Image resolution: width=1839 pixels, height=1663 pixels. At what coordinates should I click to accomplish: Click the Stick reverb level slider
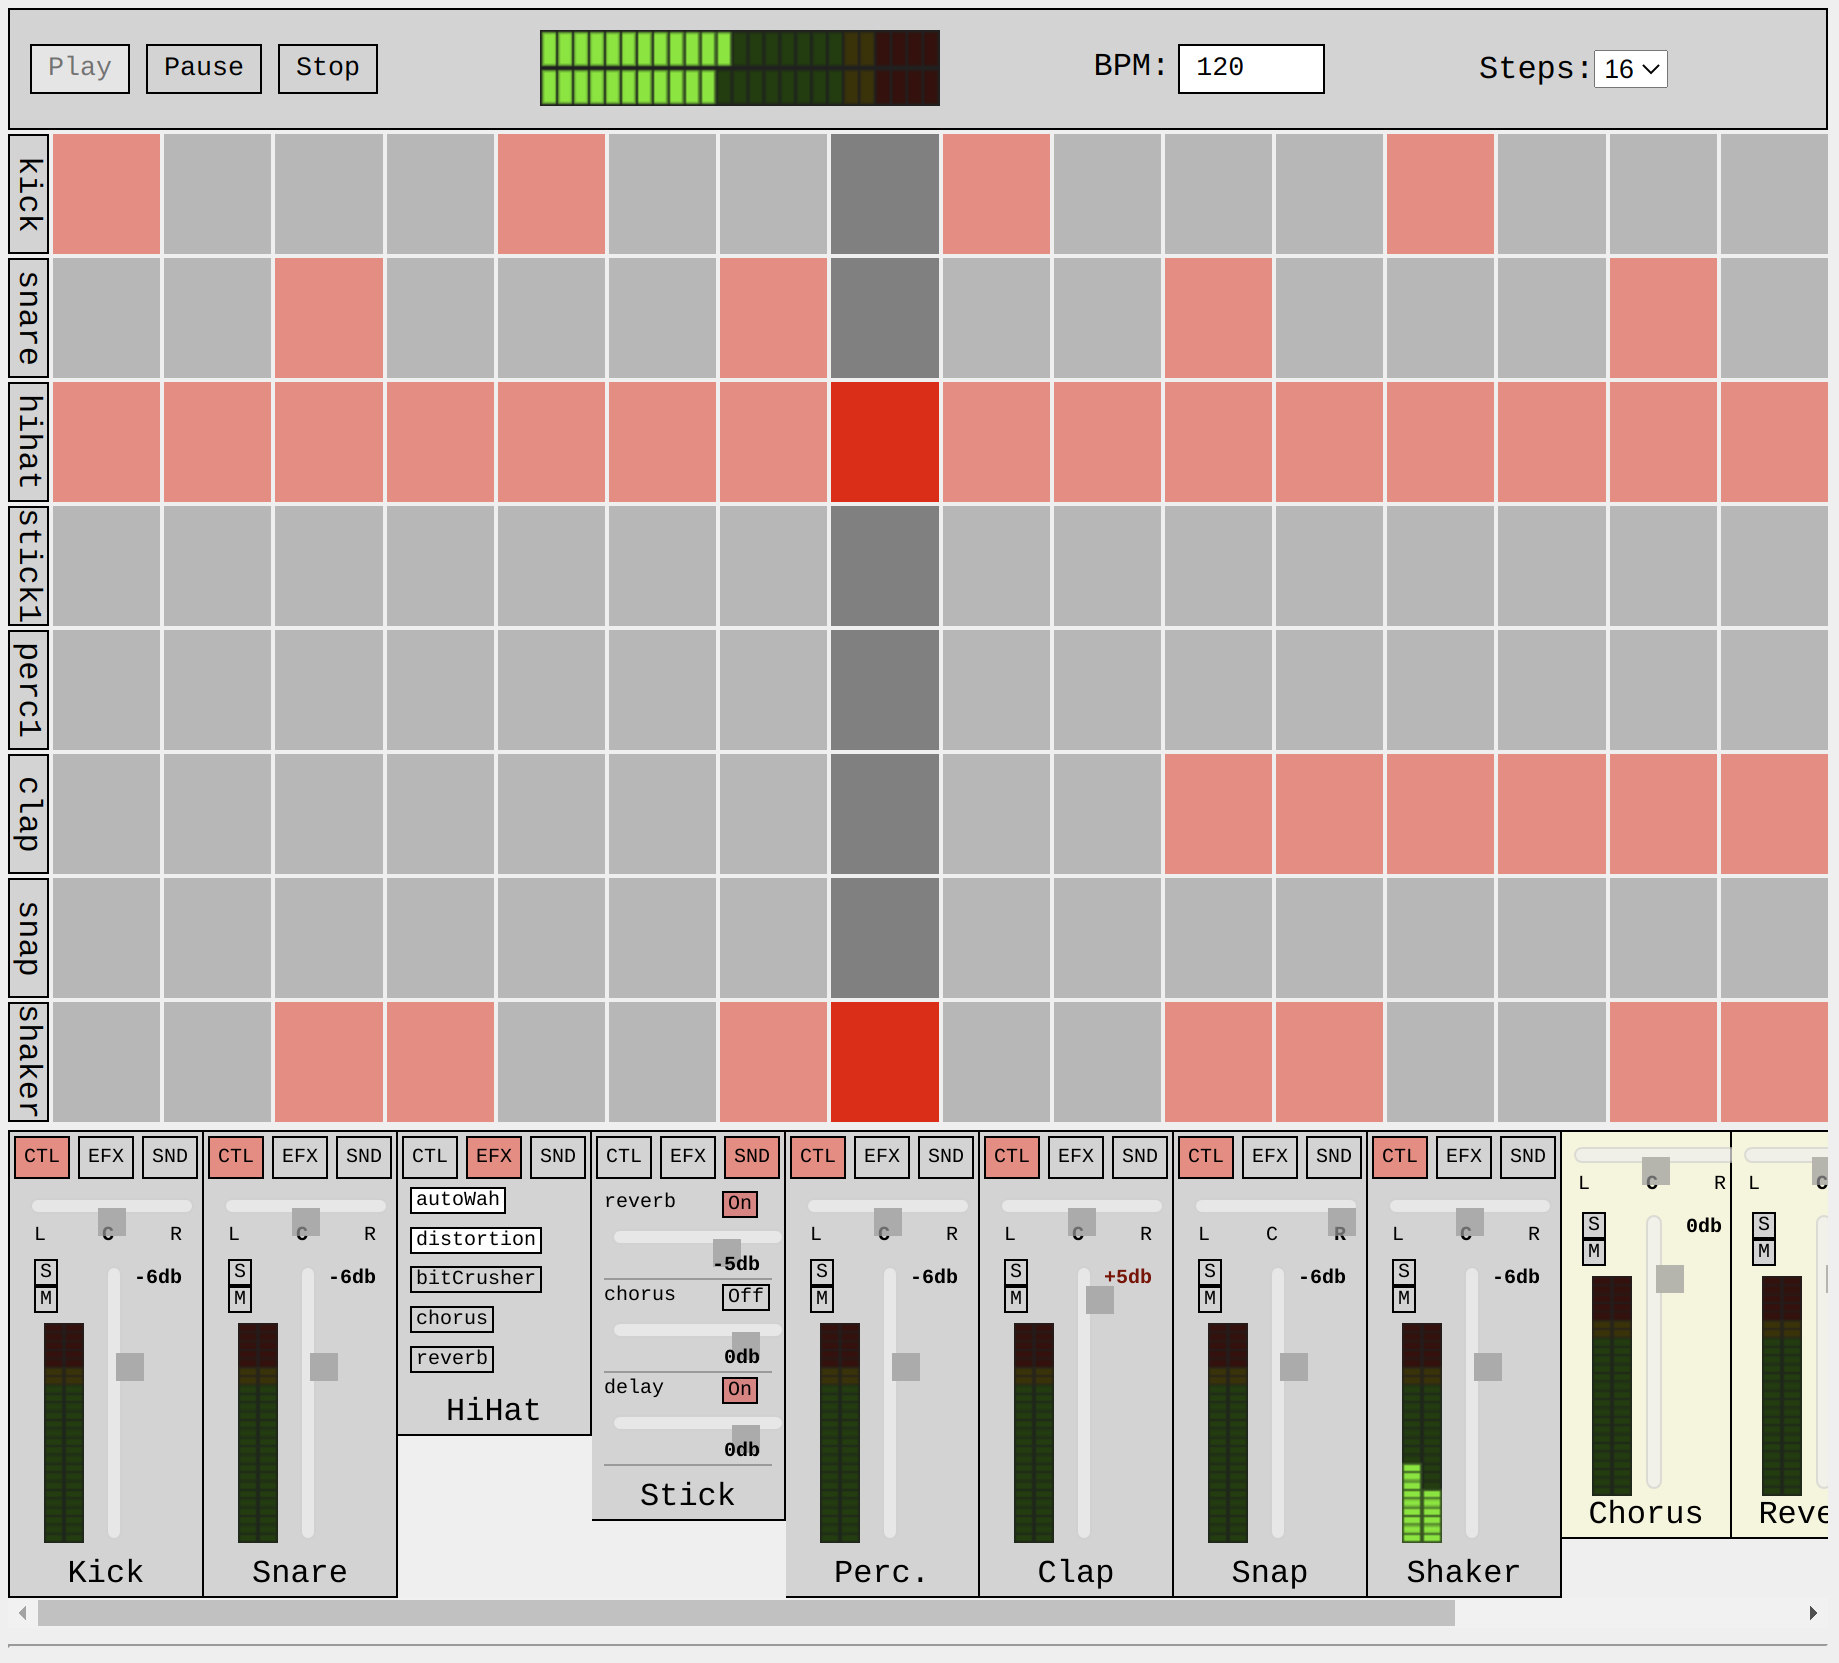coord(697,1238)
